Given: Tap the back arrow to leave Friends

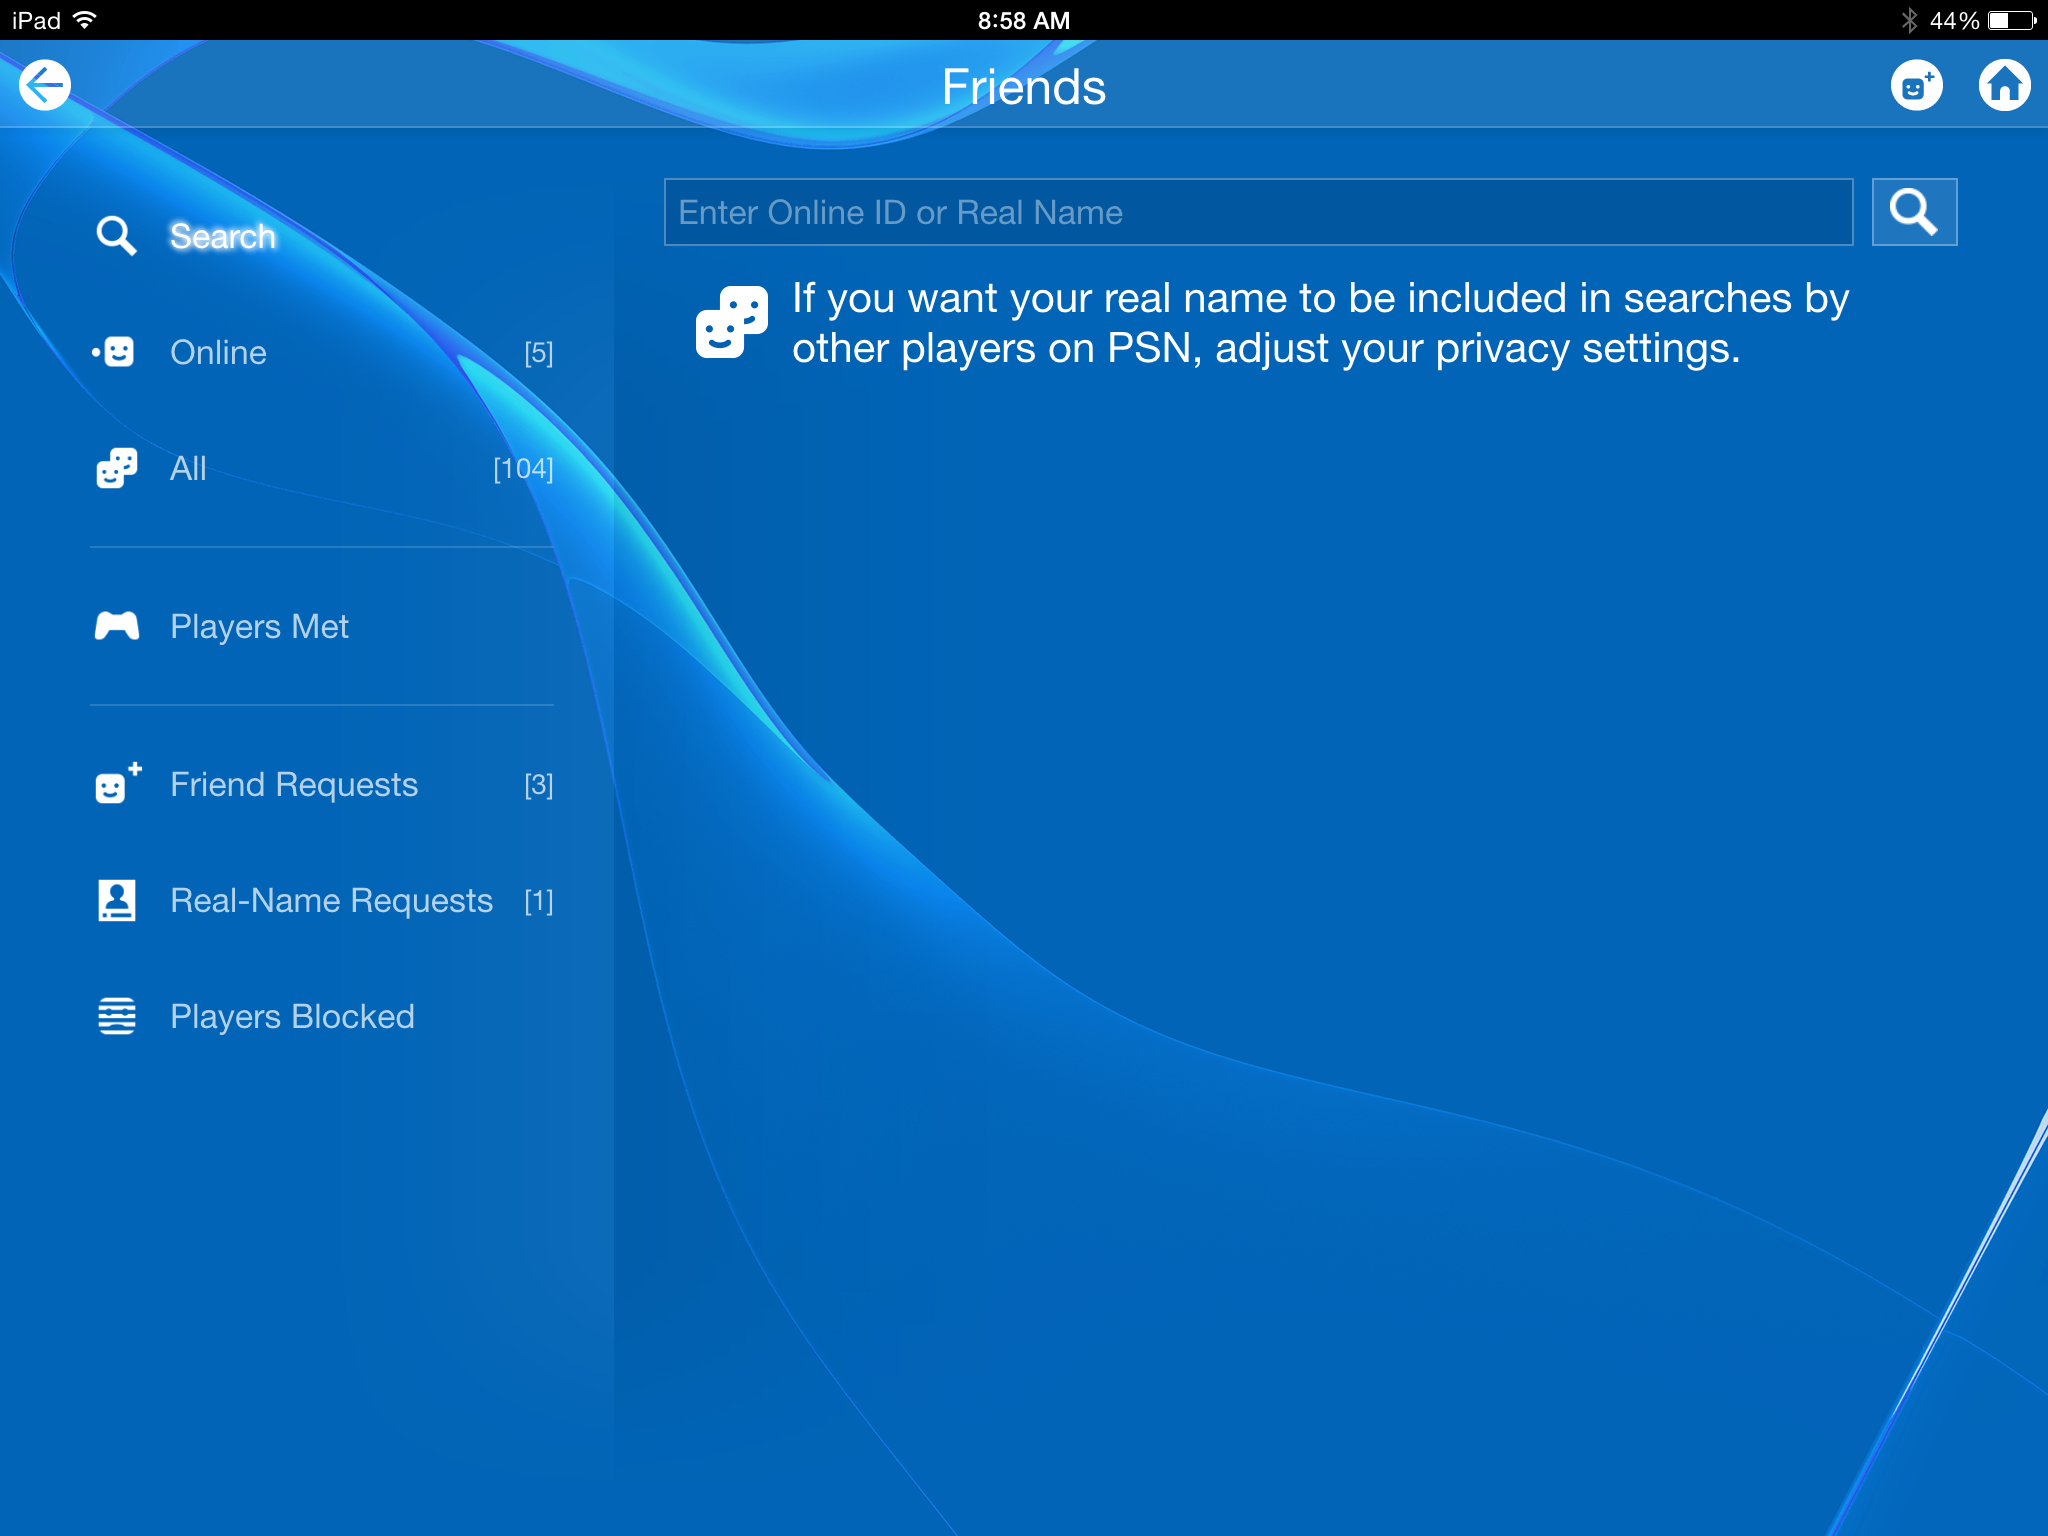Looking at the screenshot, I should click(x=45, y=84).
